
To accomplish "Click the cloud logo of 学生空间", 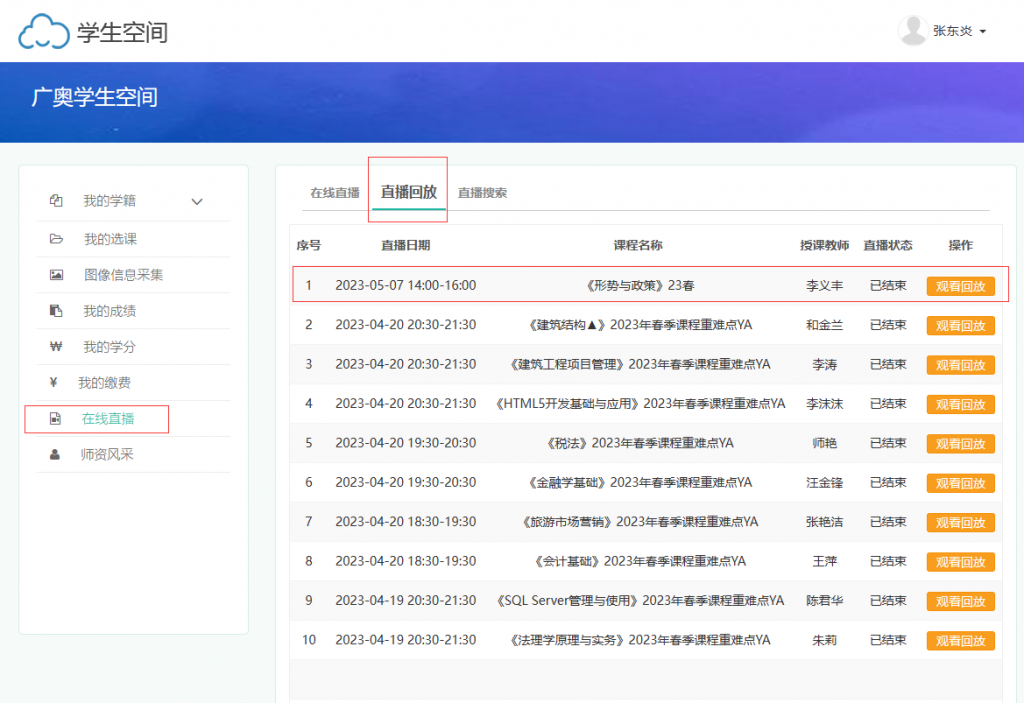I will point(44,31).
